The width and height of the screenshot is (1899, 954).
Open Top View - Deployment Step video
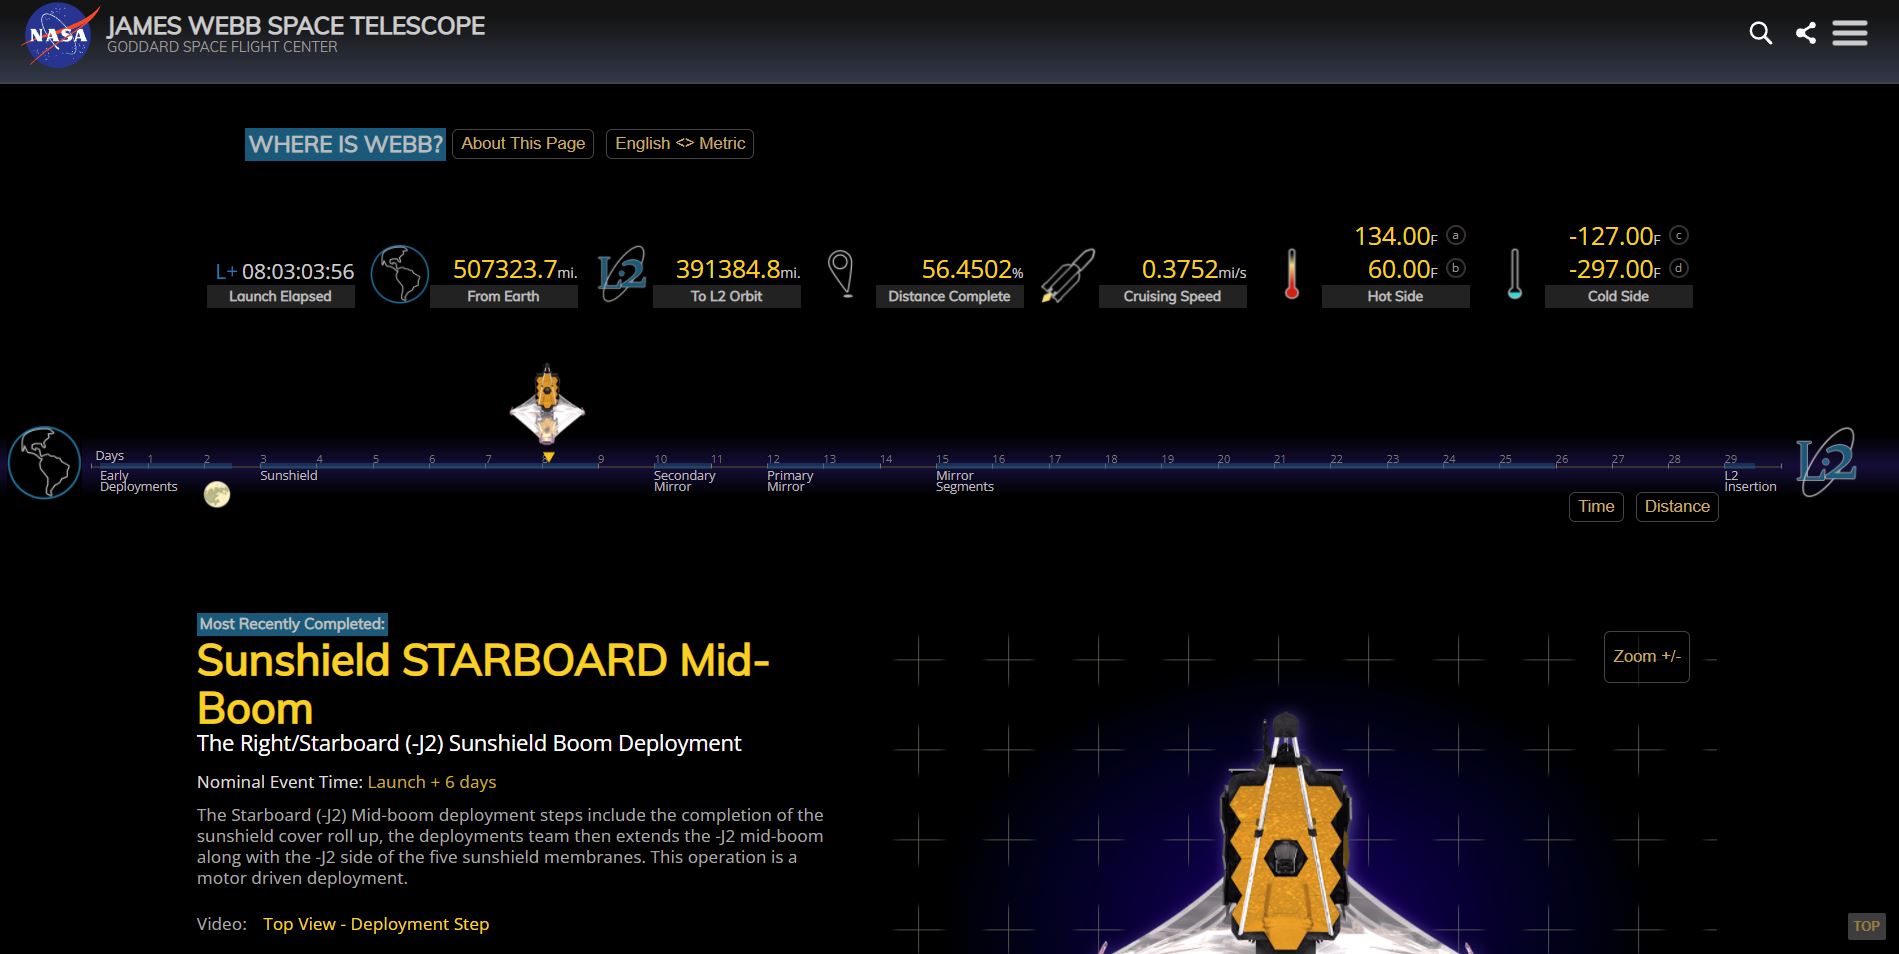pos(376,924)
